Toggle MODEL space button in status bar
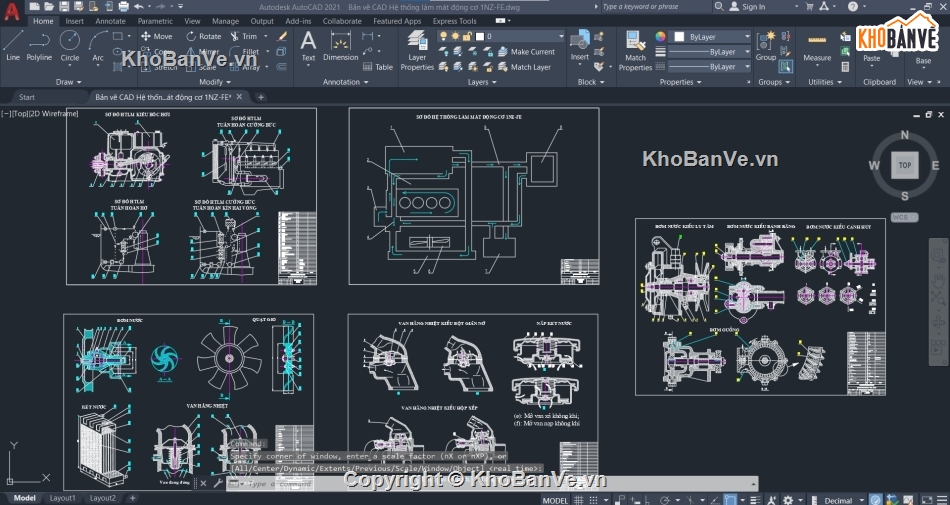The width and height of the screenshot is (950, 505). (x=554, y=500)
